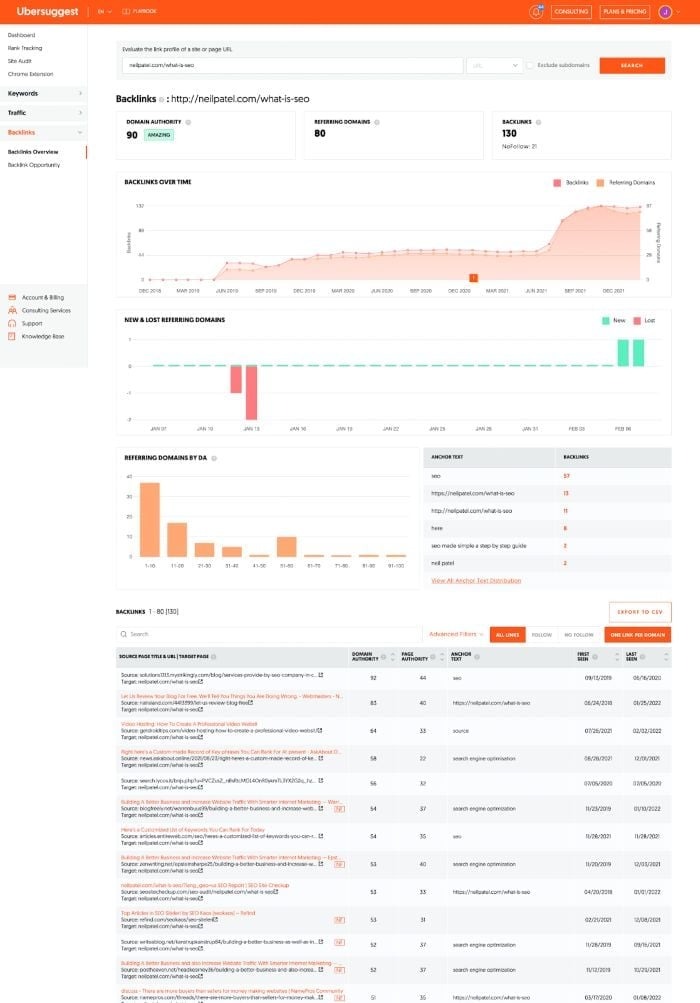Click the Consulting button in header
Image resolution: width=700 pixels, height=1003 pixels.
pos(571,12)
